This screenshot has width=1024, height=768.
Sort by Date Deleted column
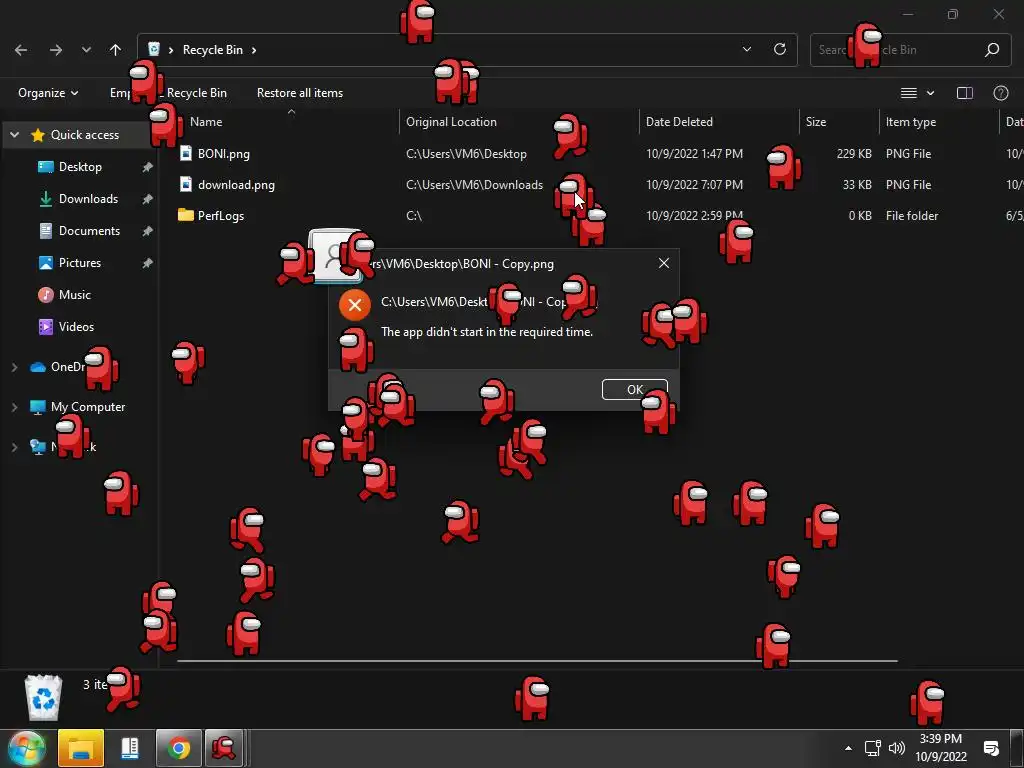679,121
